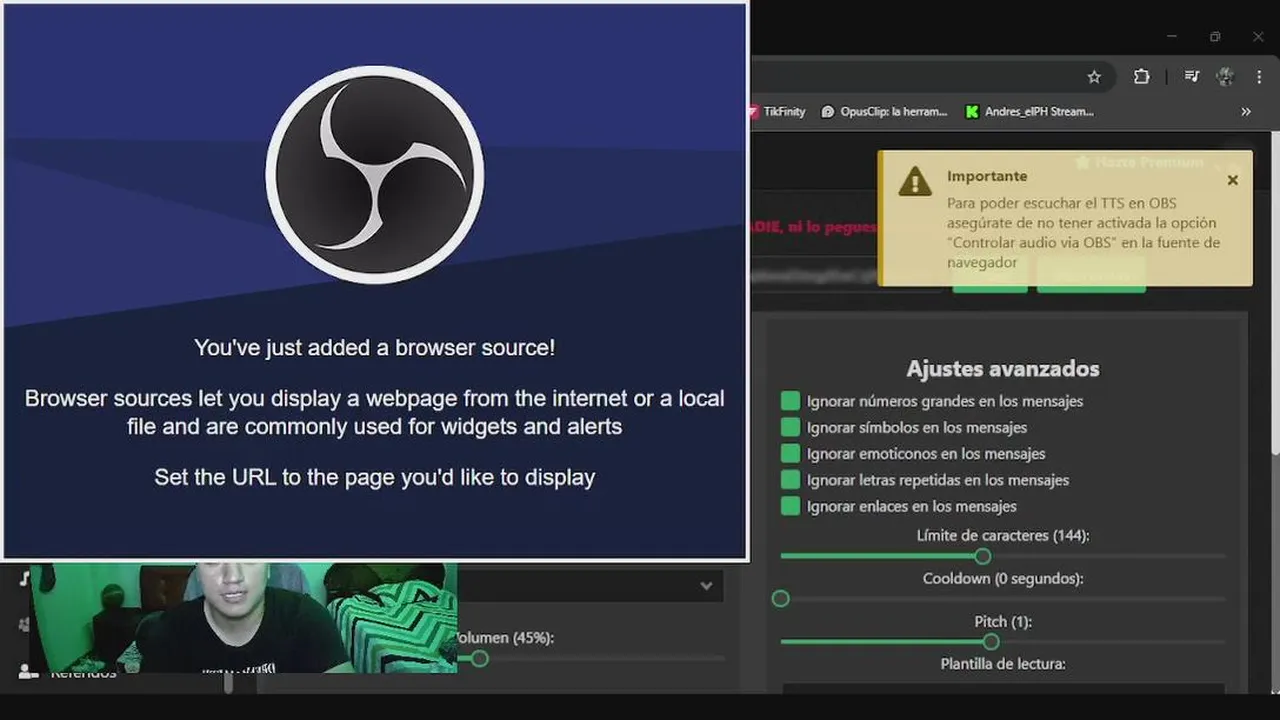Adjust the Volumen 45% slider handle
This screenshot has height=720, width=1280.
480,658
